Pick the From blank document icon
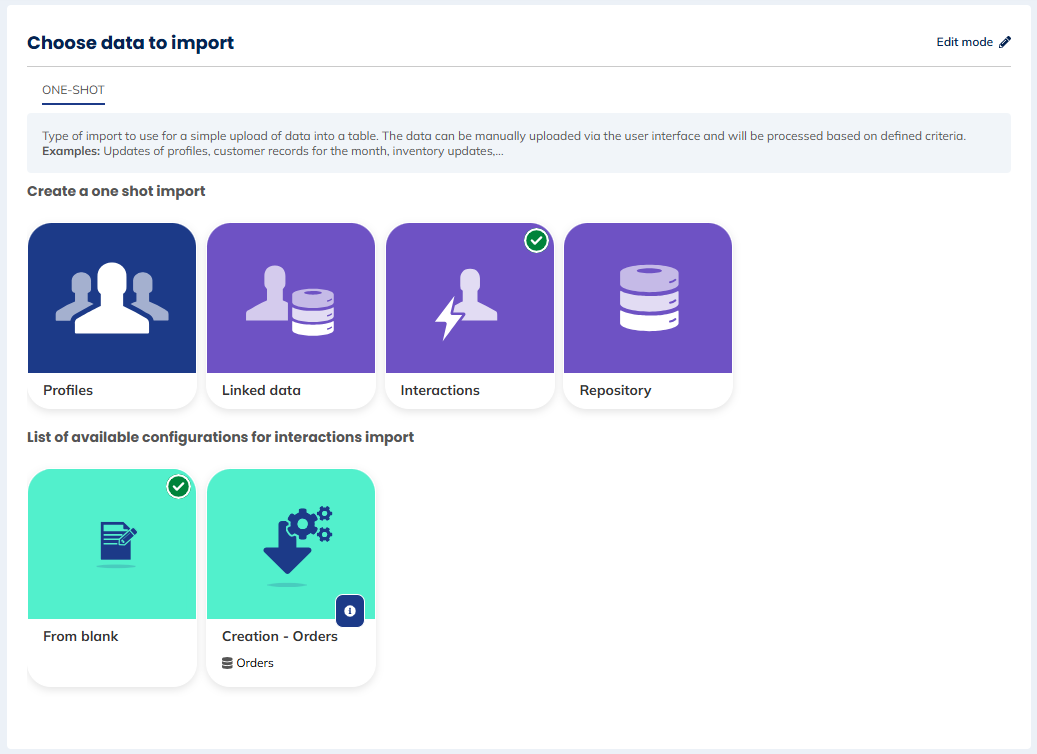The height and width of the screenshot is (754, 1037). click(x=118, y=543)
